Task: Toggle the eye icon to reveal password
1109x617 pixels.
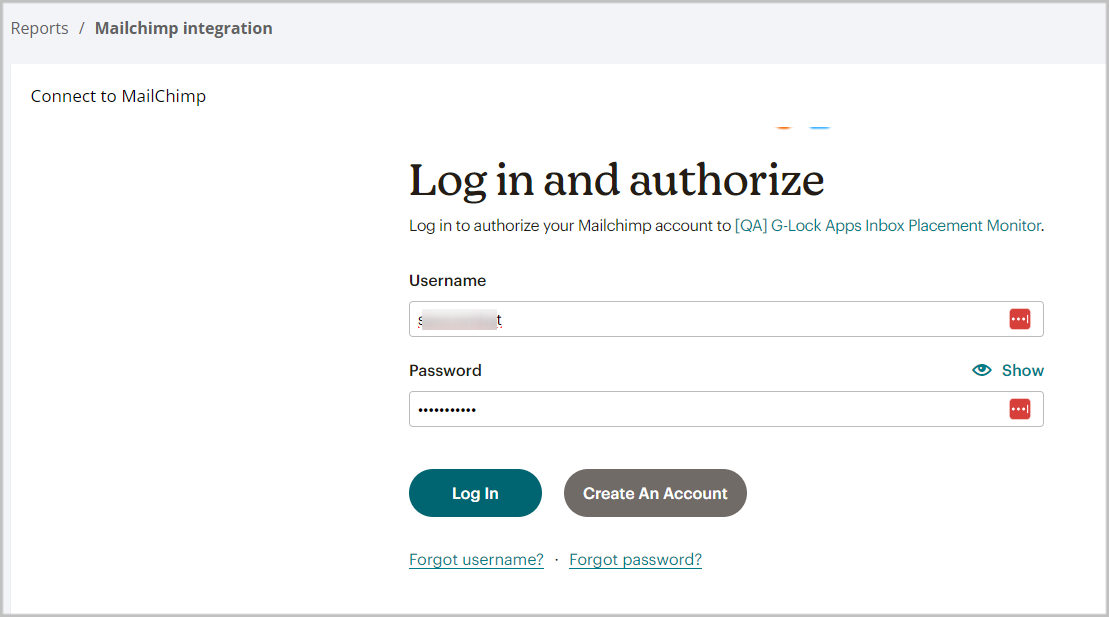Action: click(x=982, y=370)
